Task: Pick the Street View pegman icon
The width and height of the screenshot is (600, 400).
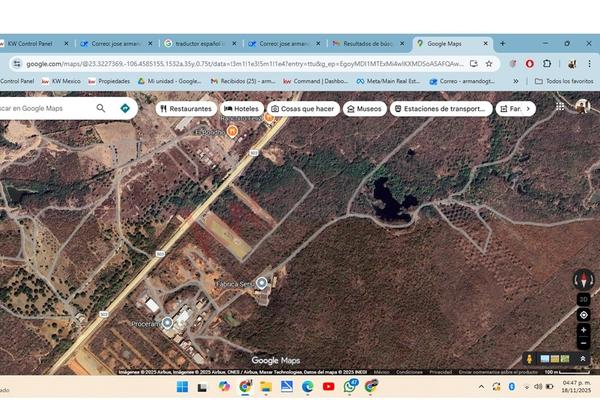Action: pos(530,358)
